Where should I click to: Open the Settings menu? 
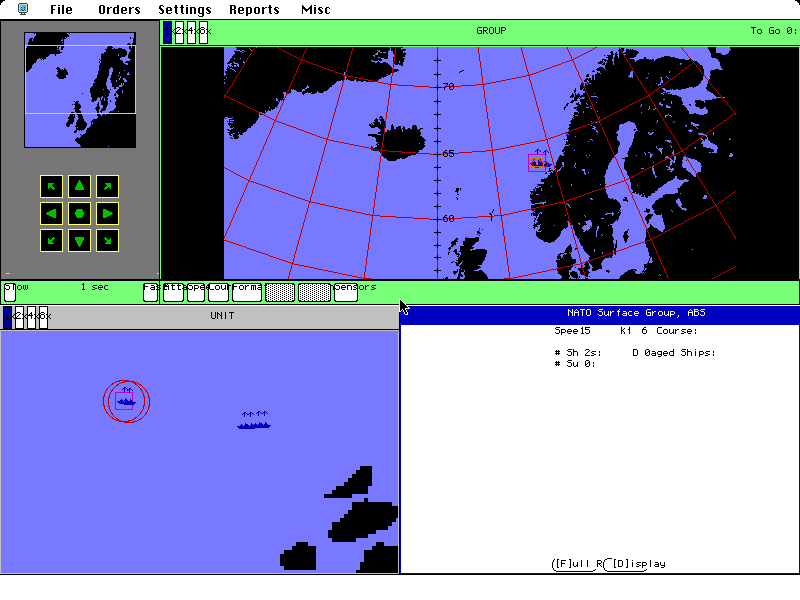tap(185, 9)
